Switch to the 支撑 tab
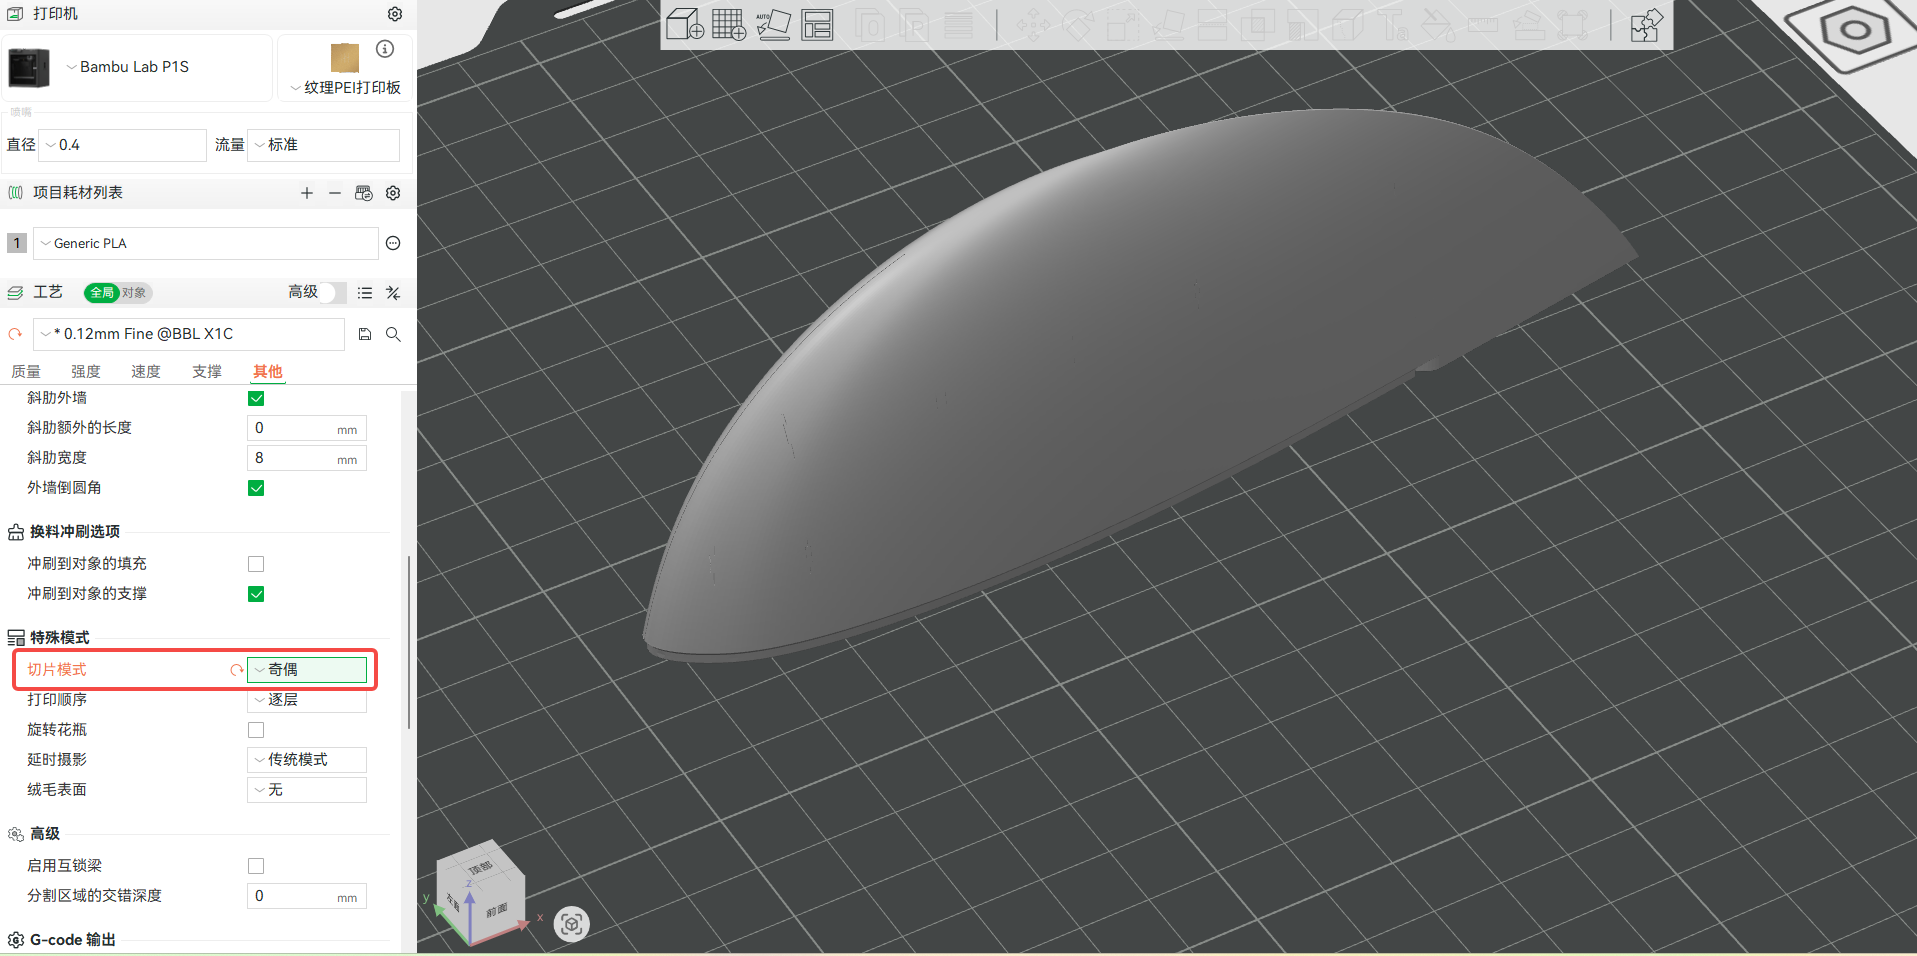 [x=207, y=372]
